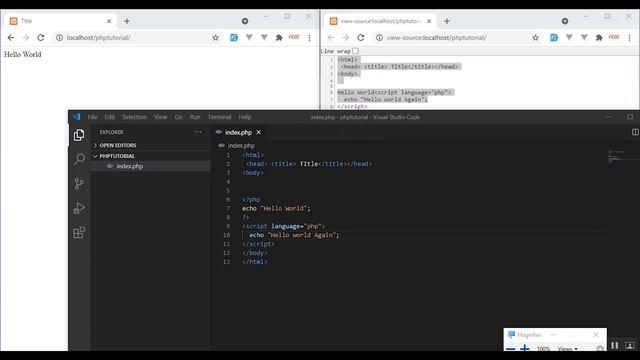Click the code minimap in VS Code
This screenshot has width=640, height=360.
[x=622, y=156]
